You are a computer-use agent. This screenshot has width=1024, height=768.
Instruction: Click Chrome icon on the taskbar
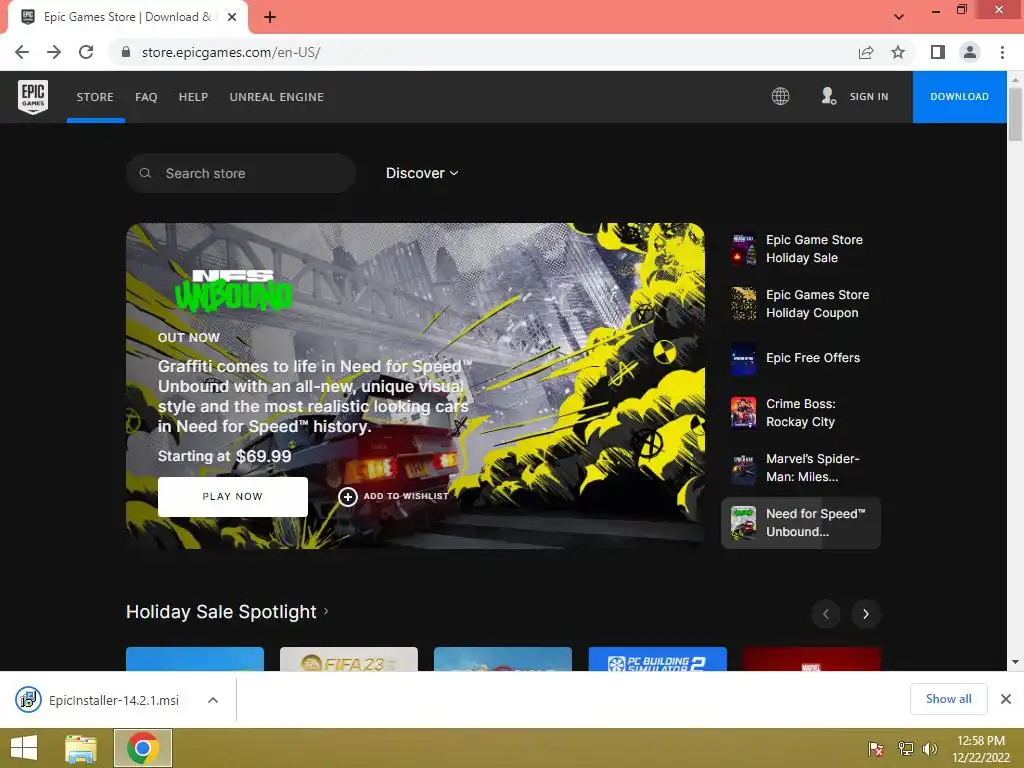pos(143,748)
